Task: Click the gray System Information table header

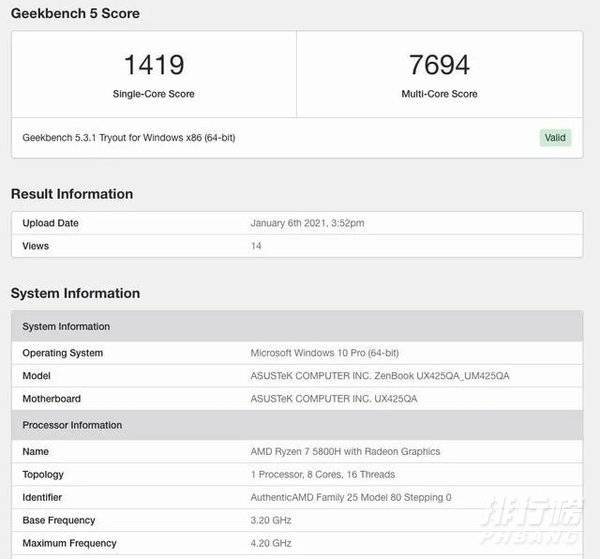Action: tap(297, 326)
